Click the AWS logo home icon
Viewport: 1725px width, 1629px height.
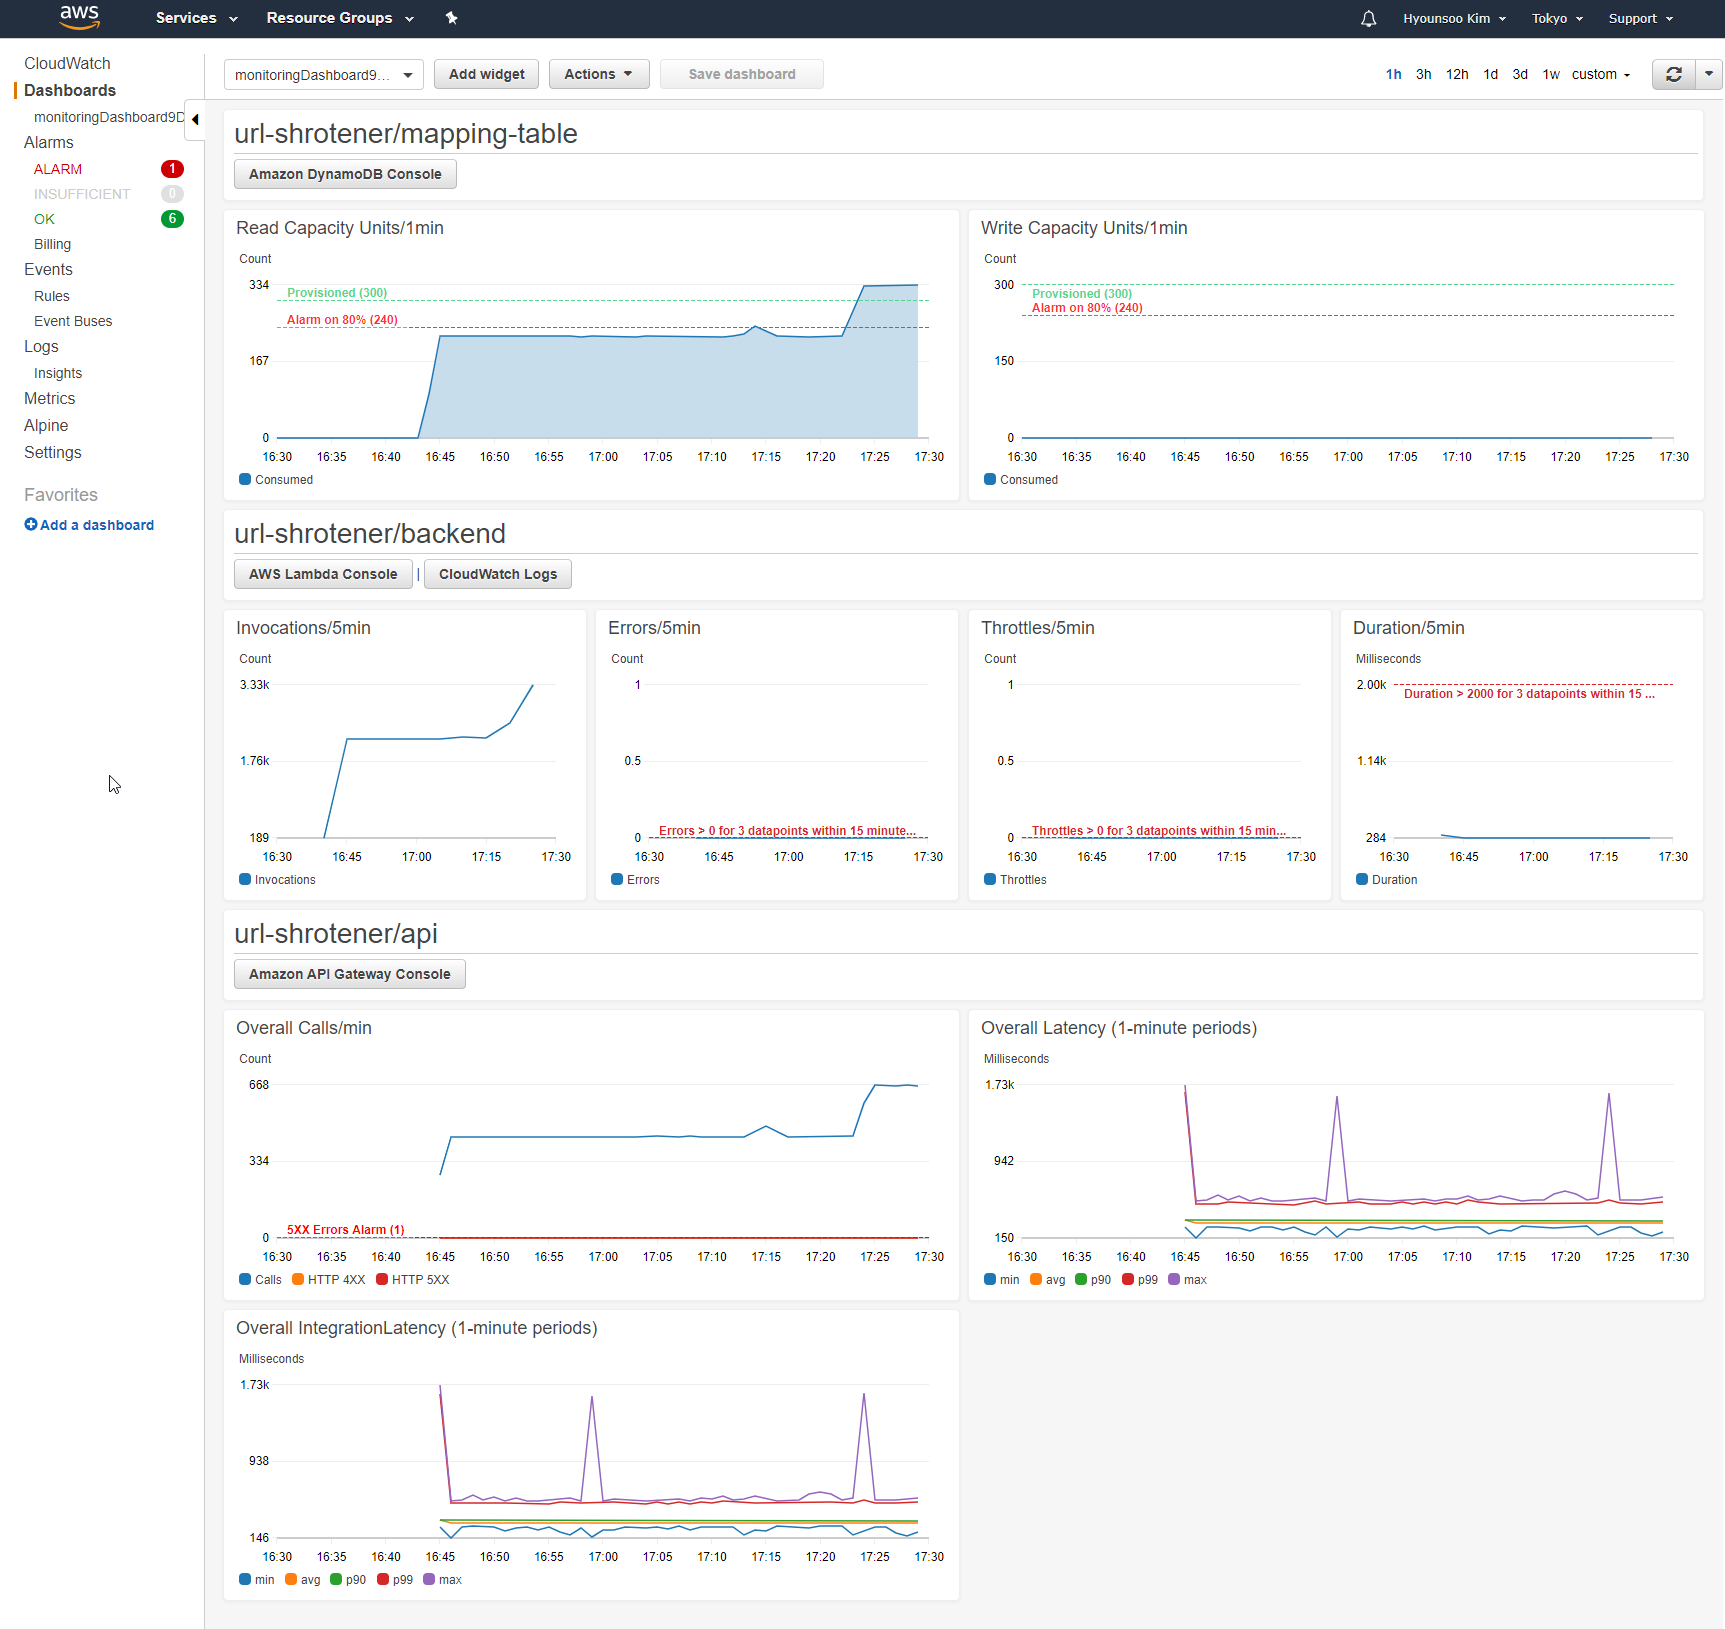79,17
